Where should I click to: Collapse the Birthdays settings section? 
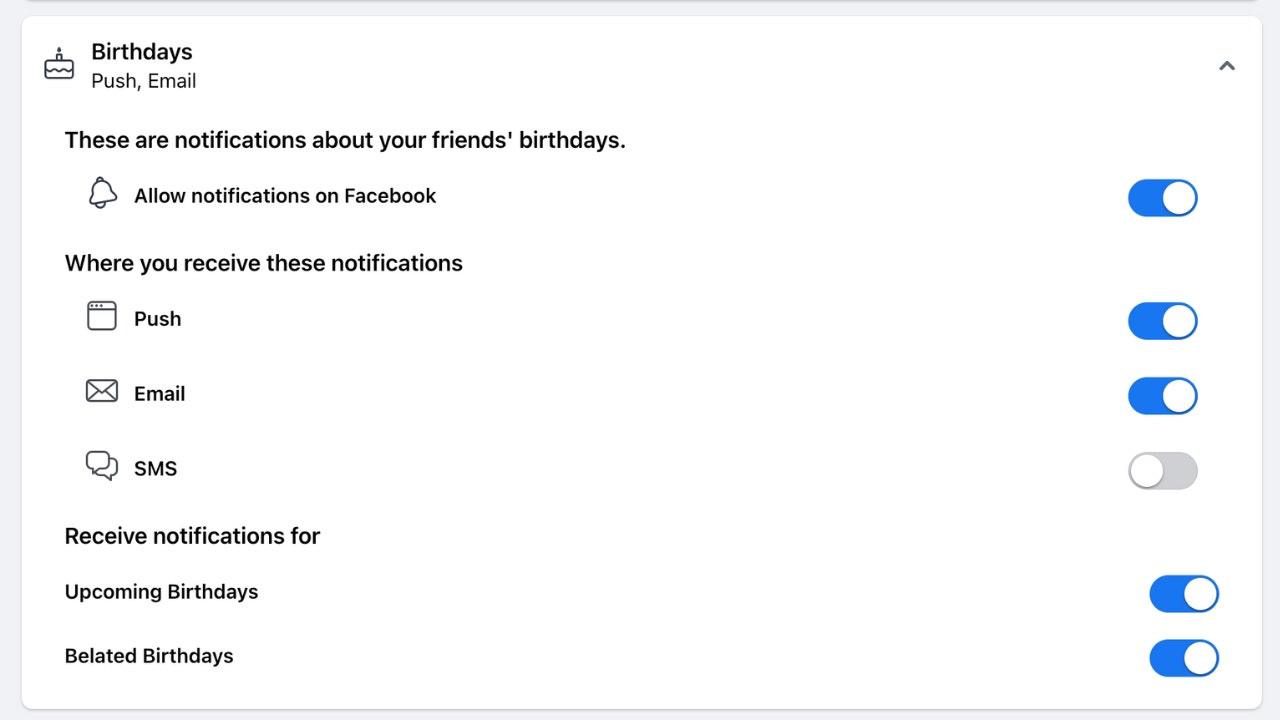pyautogui.click(x=1227, y=66)
